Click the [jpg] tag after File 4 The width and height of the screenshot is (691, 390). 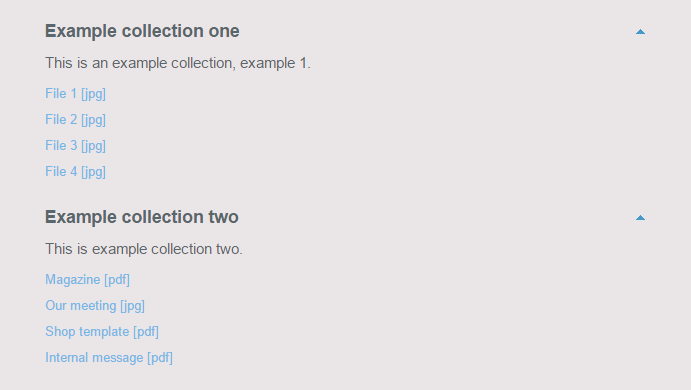click(x=93, y=171)
